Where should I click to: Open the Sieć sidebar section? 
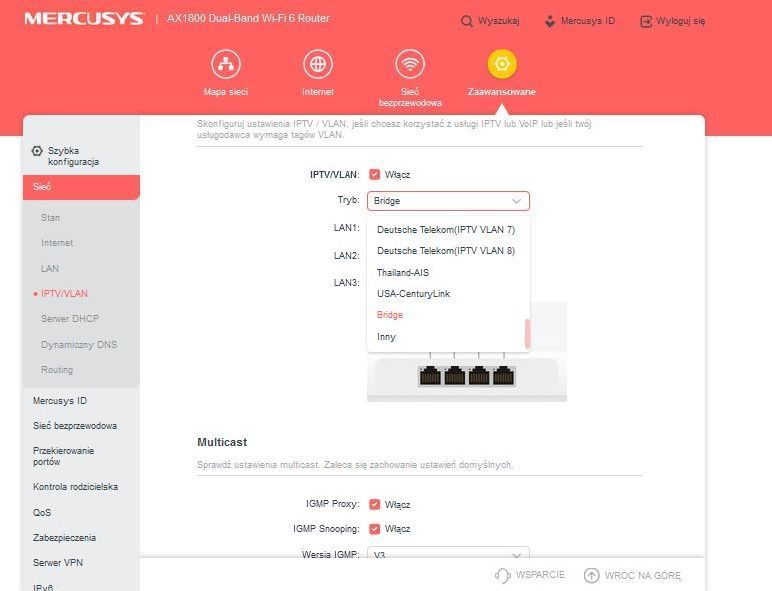click(x=81, y=187)
